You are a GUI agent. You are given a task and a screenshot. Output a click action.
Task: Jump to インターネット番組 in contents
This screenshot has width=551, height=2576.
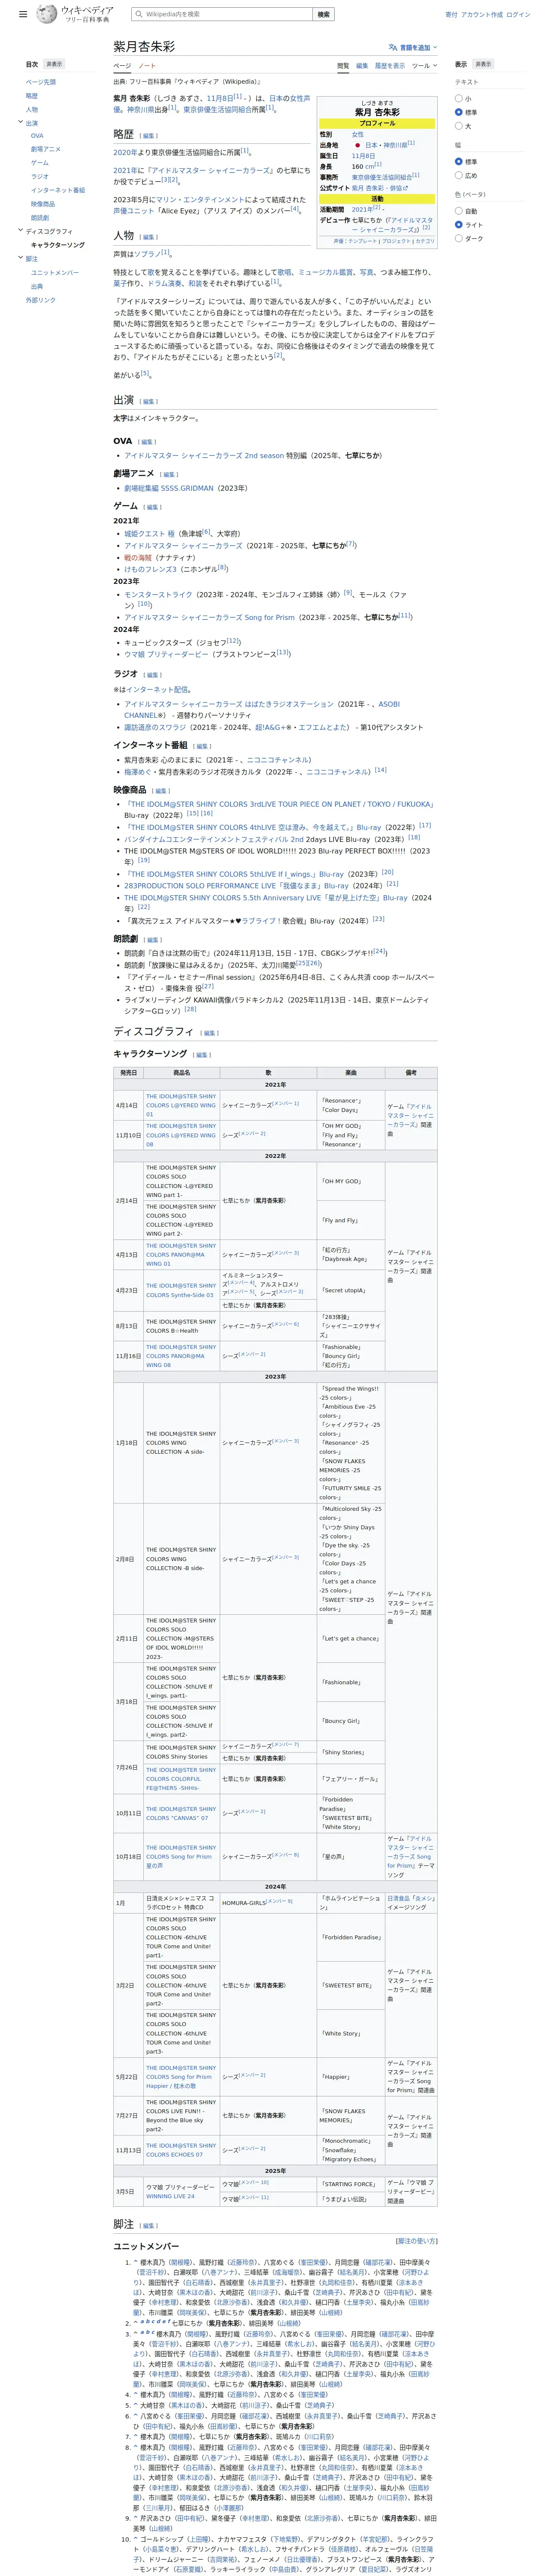pyautogui.click(x=58, y=190)
